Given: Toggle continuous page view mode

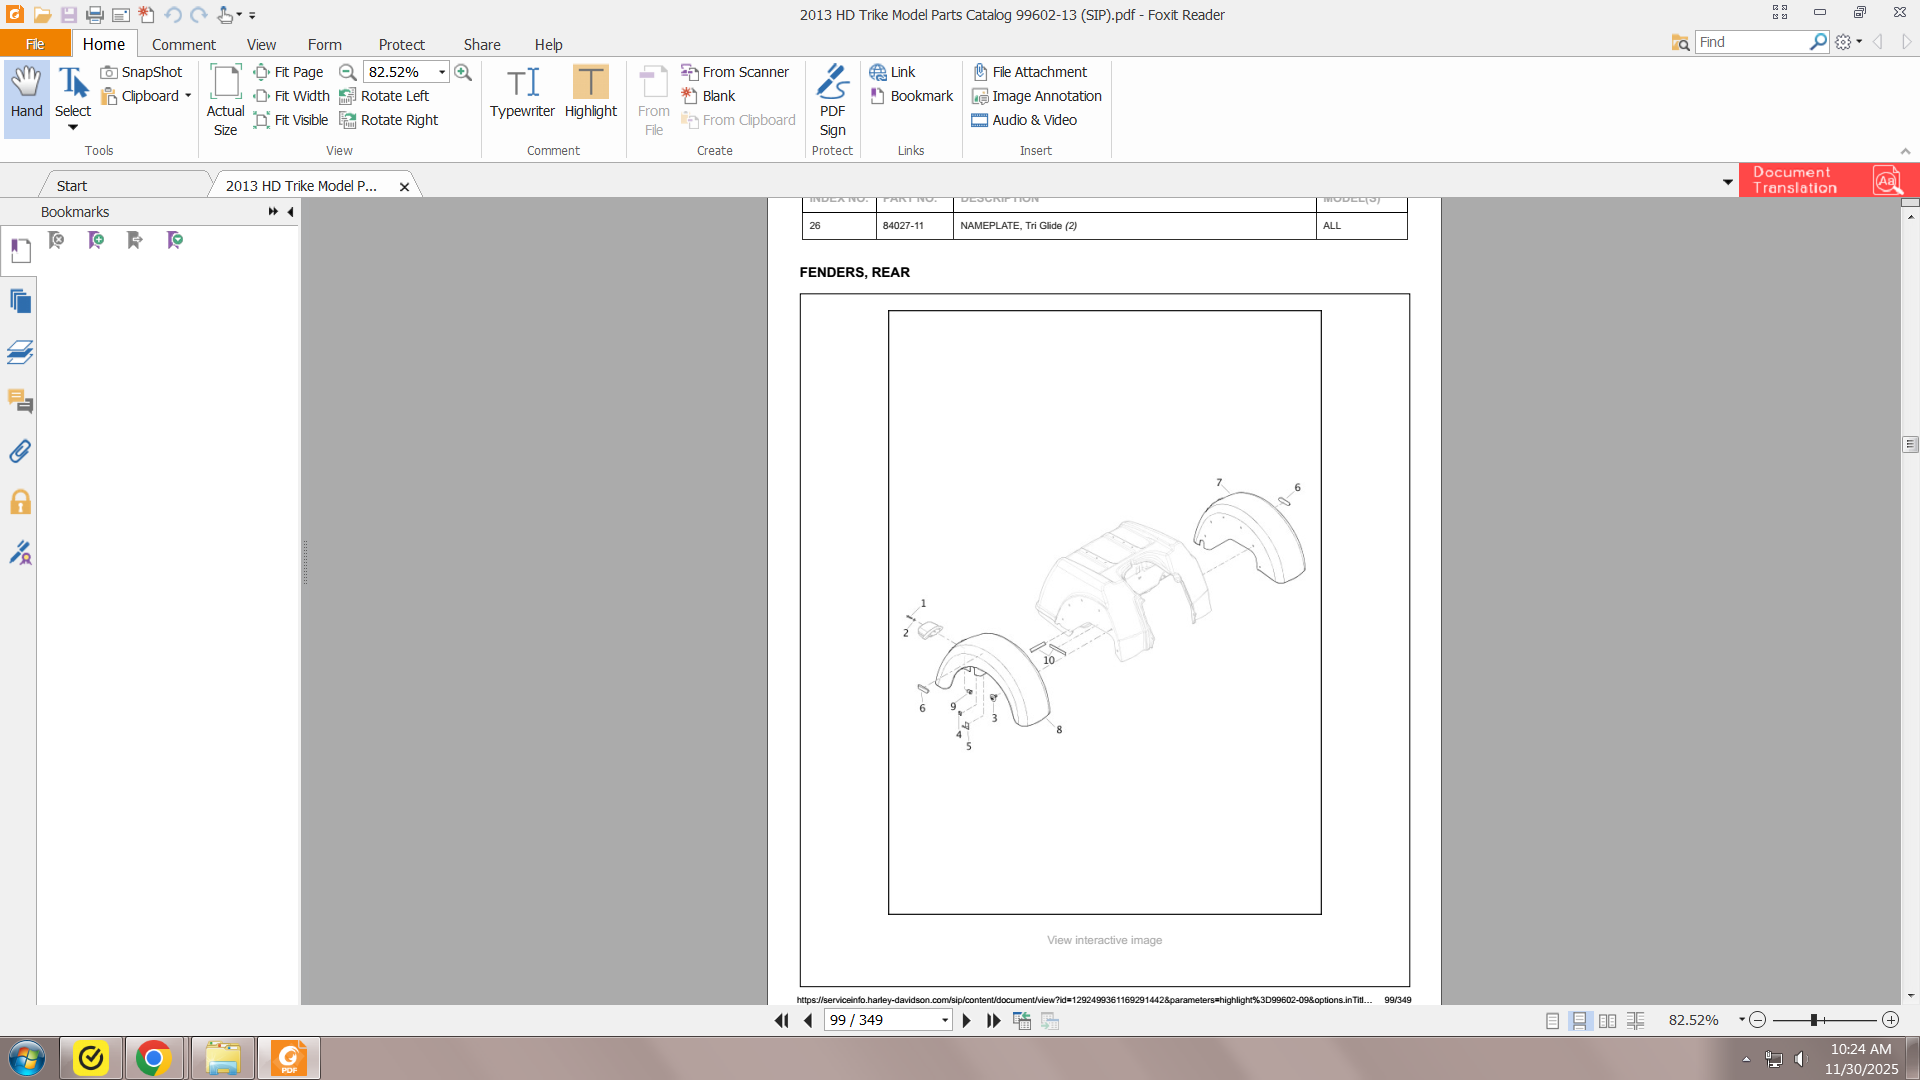Looking at the screenshot, I should pos(1579,1021).
